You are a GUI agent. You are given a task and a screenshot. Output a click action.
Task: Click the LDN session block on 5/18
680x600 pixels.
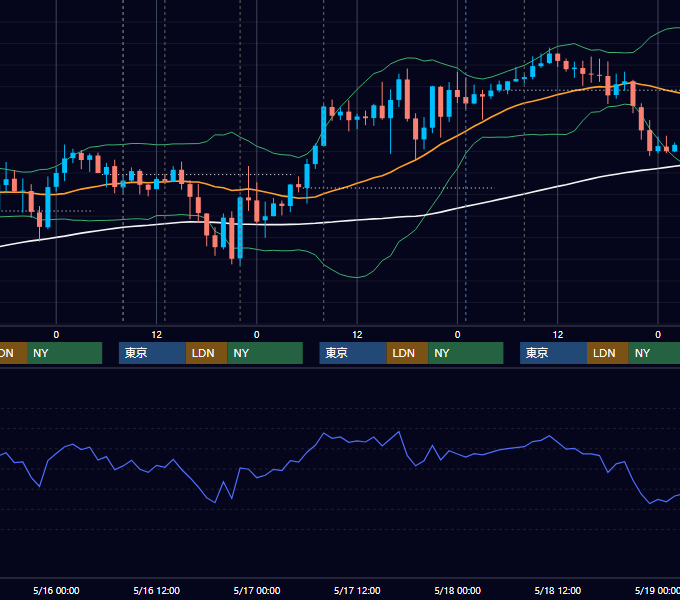608,353
